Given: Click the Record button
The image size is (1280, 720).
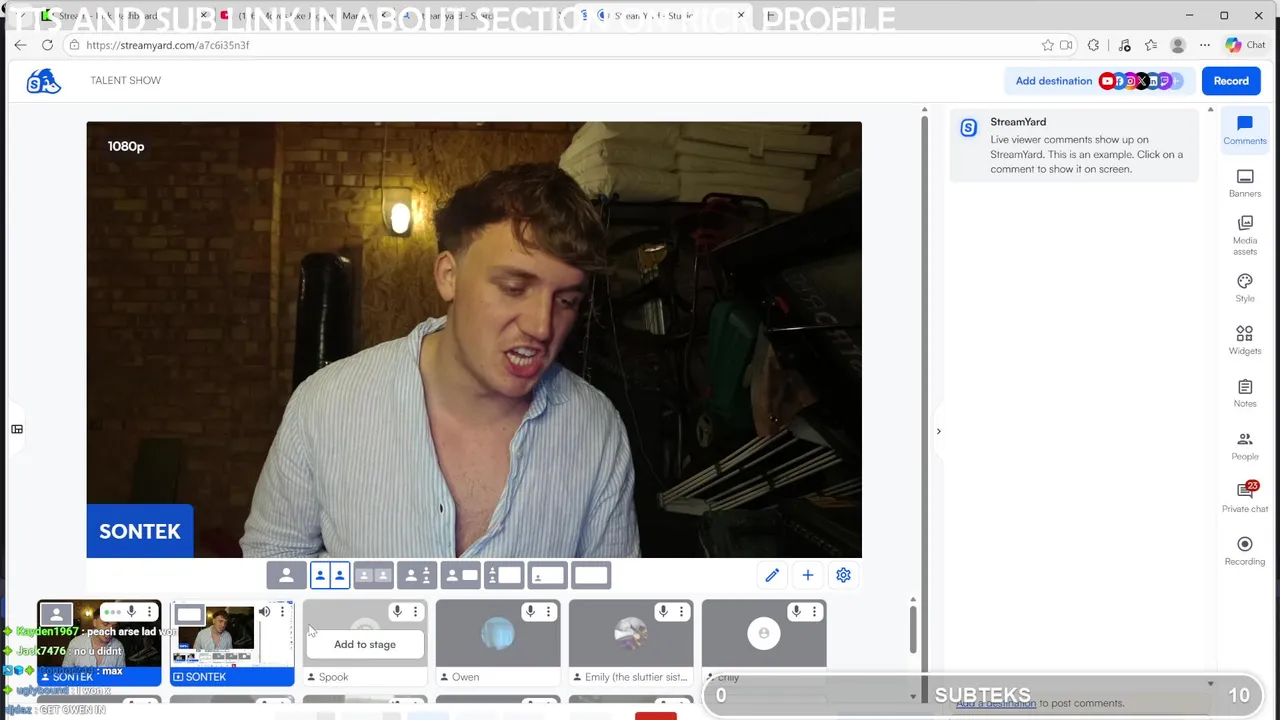Looking at the screenshot, I should point(1231,81).
